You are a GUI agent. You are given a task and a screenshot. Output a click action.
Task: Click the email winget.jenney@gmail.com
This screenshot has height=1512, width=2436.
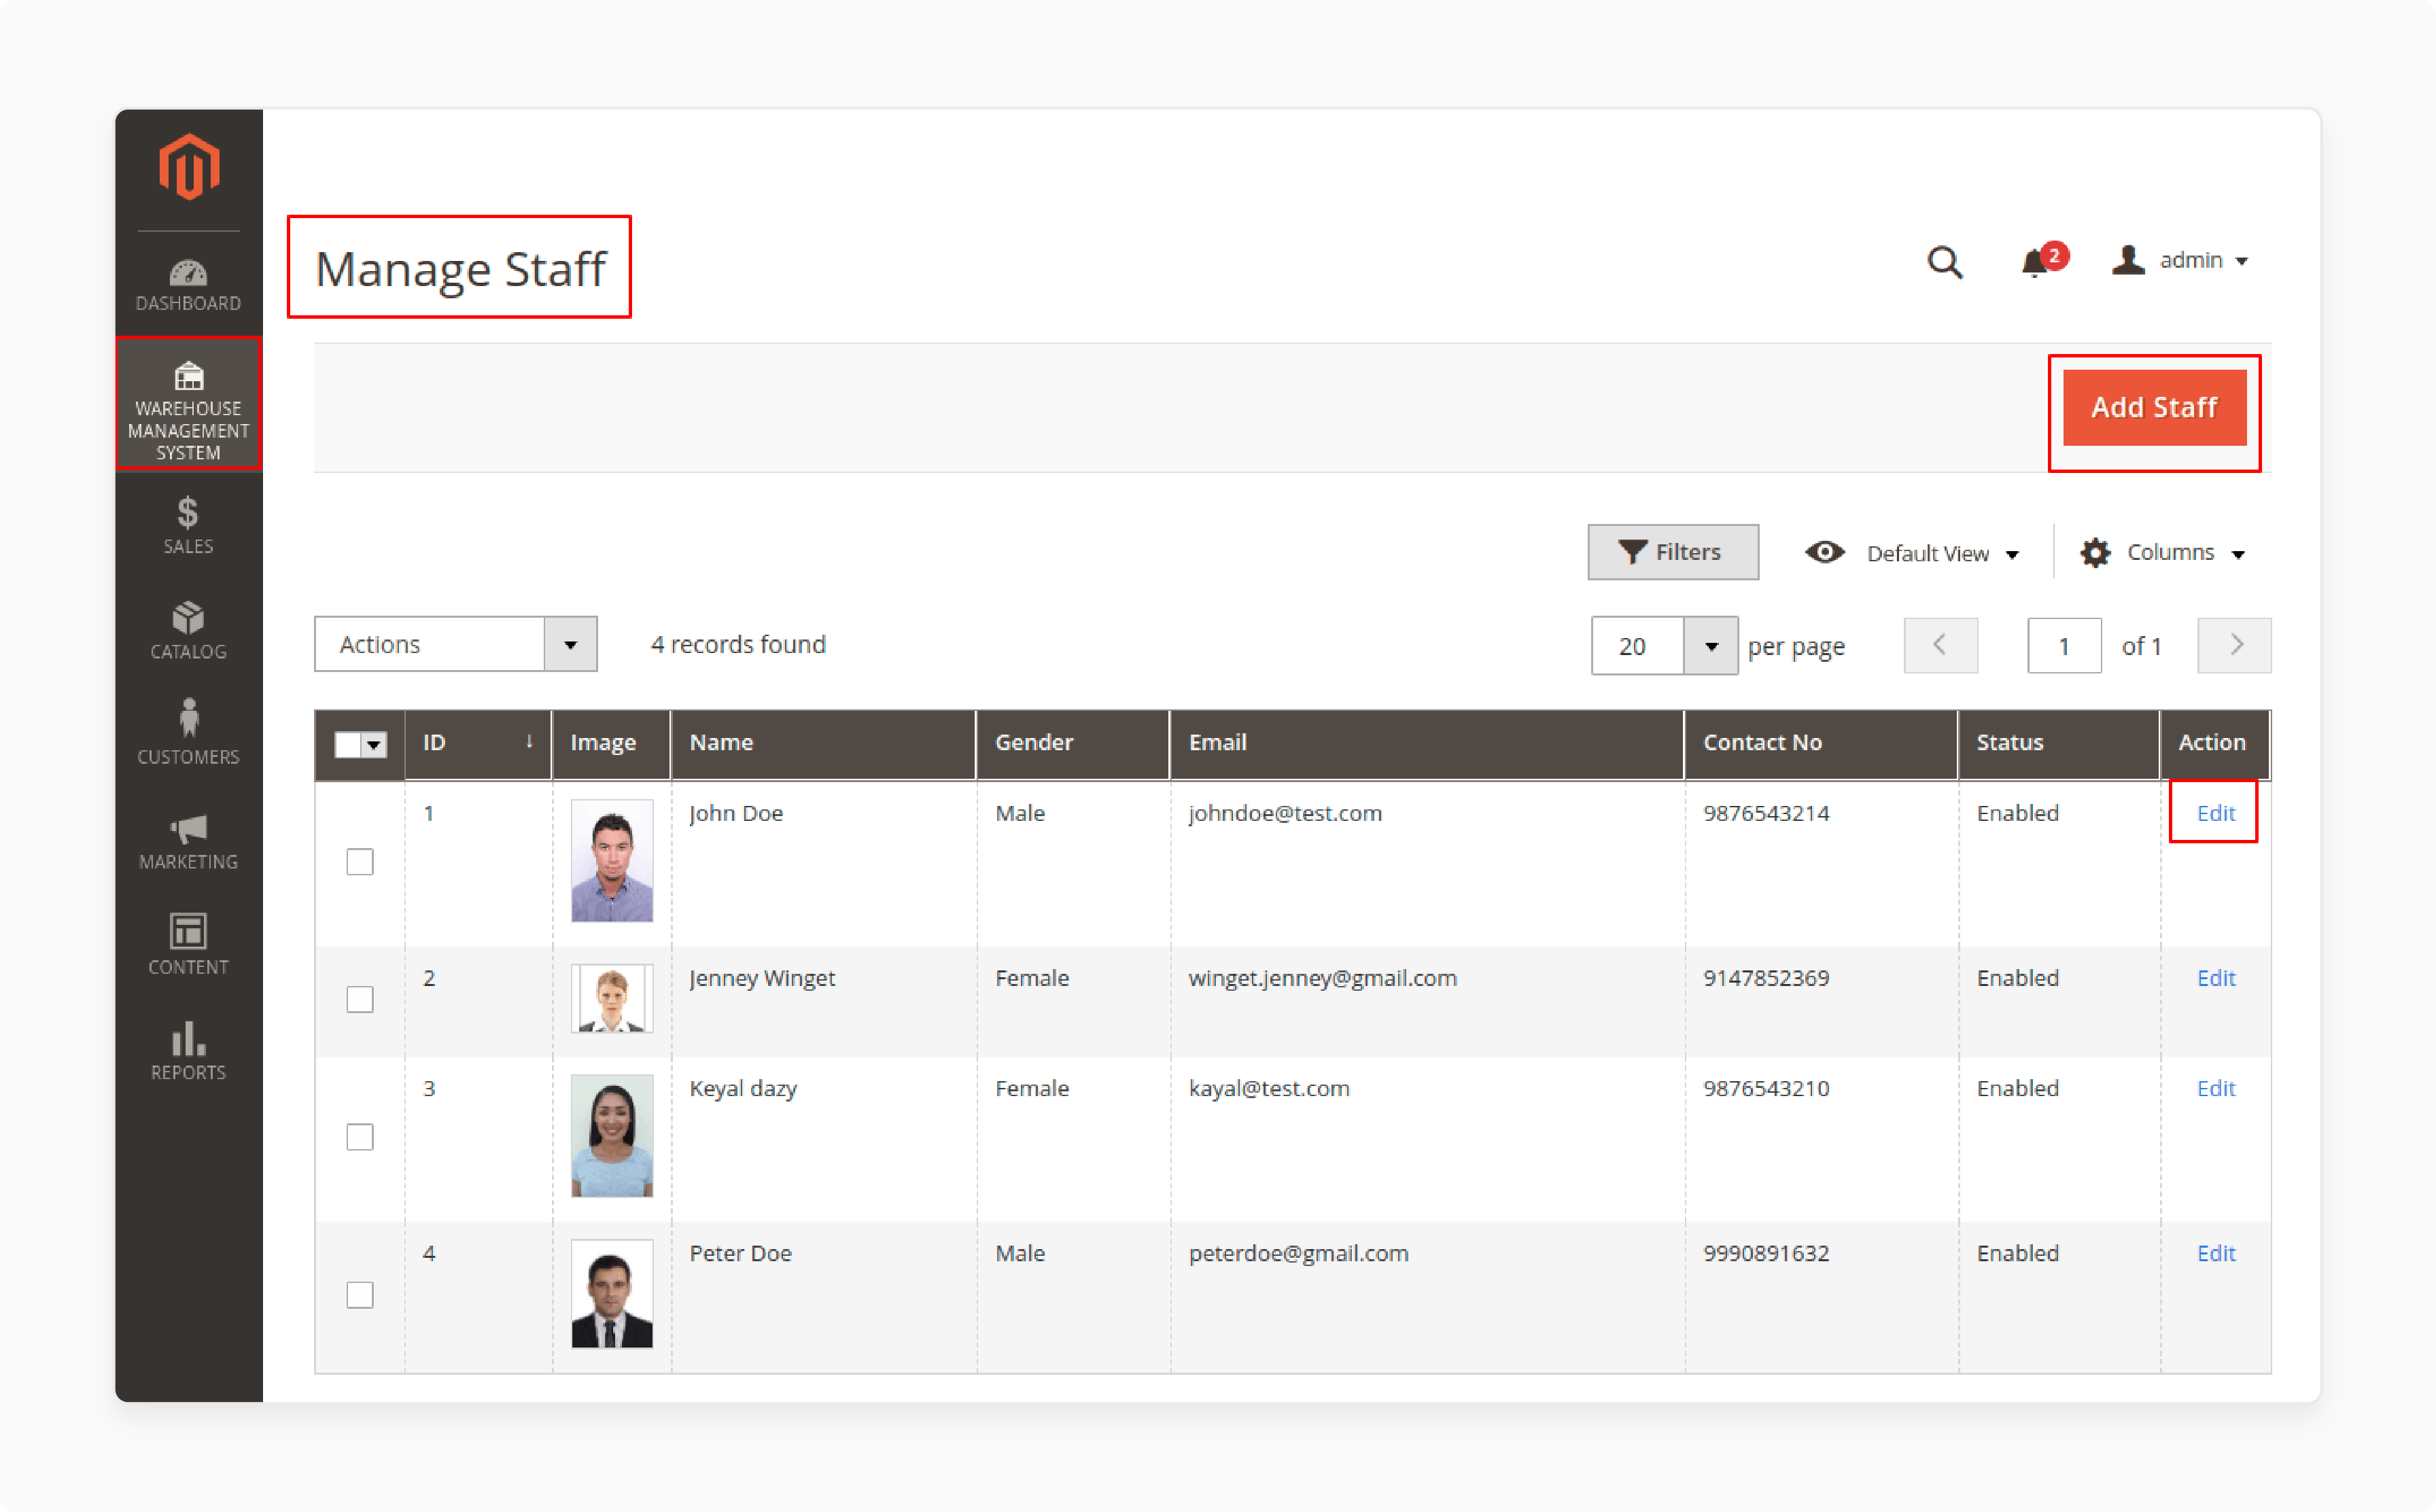tap(1322, 979)
